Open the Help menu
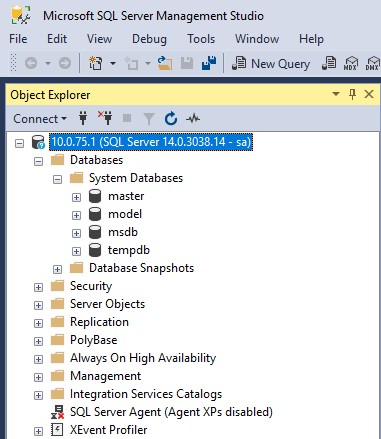The width and height of the screenshot is (381, 439). tap(311, 39)
